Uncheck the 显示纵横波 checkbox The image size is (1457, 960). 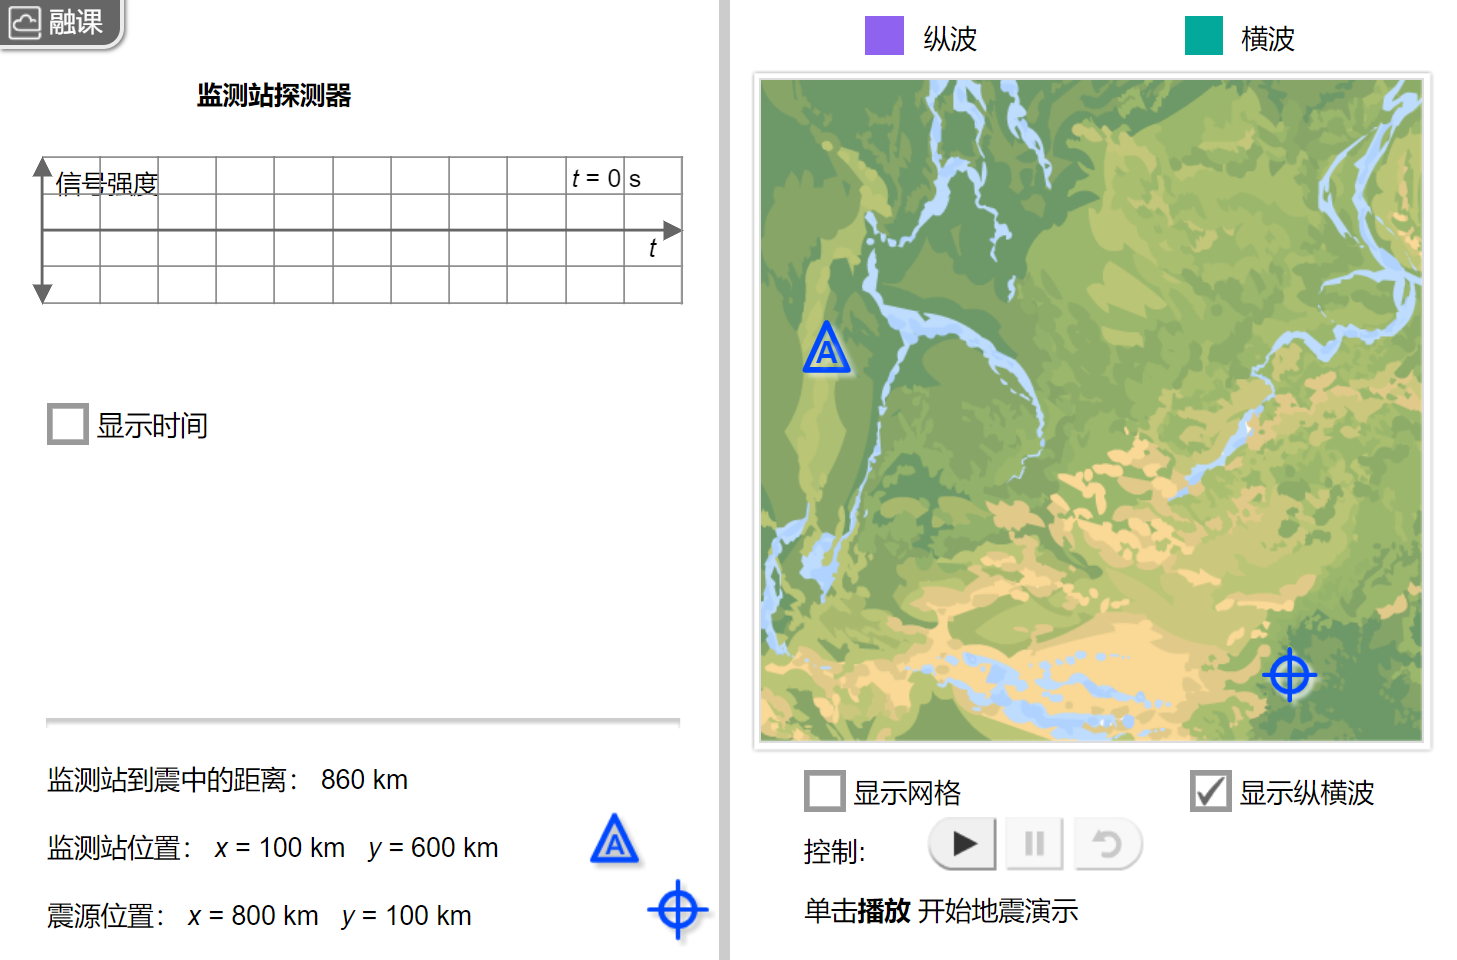coord(1210,791)
